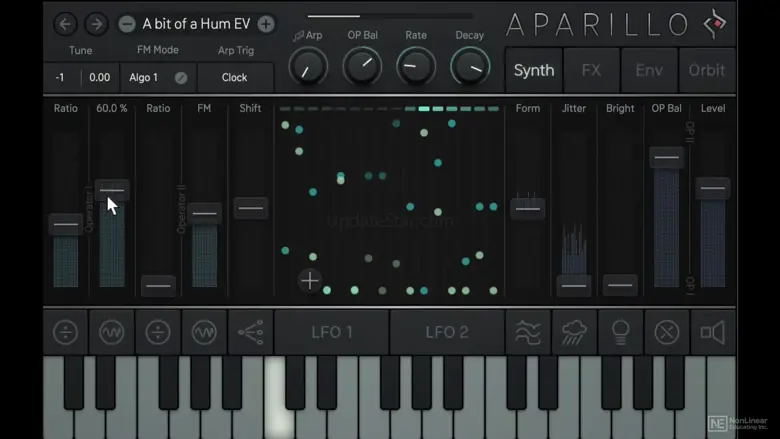
Task: Click the Operator I Ratio slider handle
Action: point(66,225)
